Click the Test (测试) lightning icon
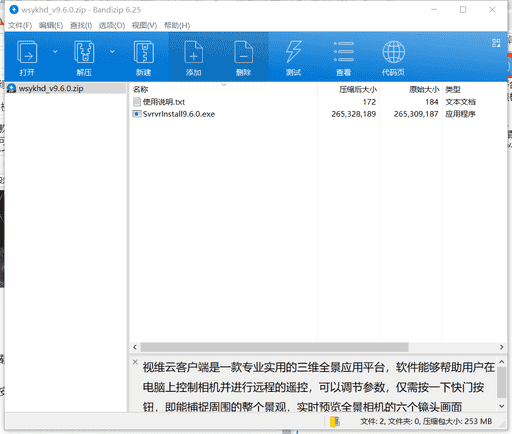Viewport: 512px width, 434px height. pyautogui.click(x=294, y=52)
